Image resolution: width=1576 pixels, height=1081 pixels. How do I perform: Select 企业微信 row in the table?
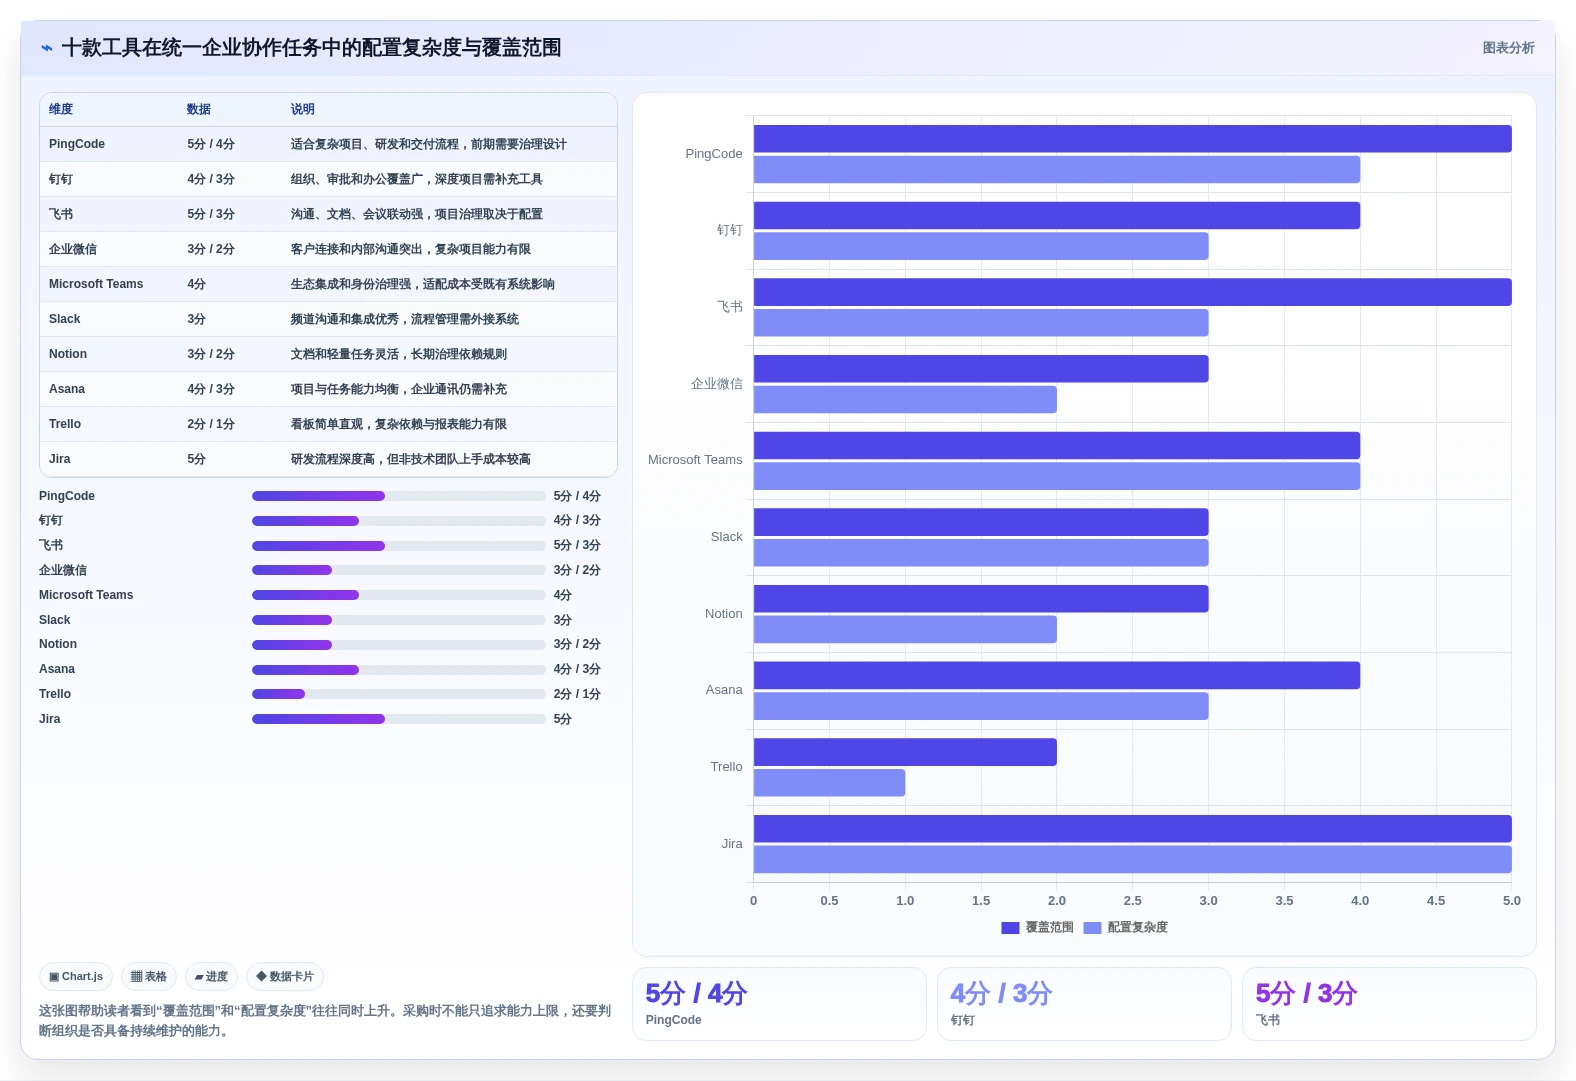(x=328, y=249)
